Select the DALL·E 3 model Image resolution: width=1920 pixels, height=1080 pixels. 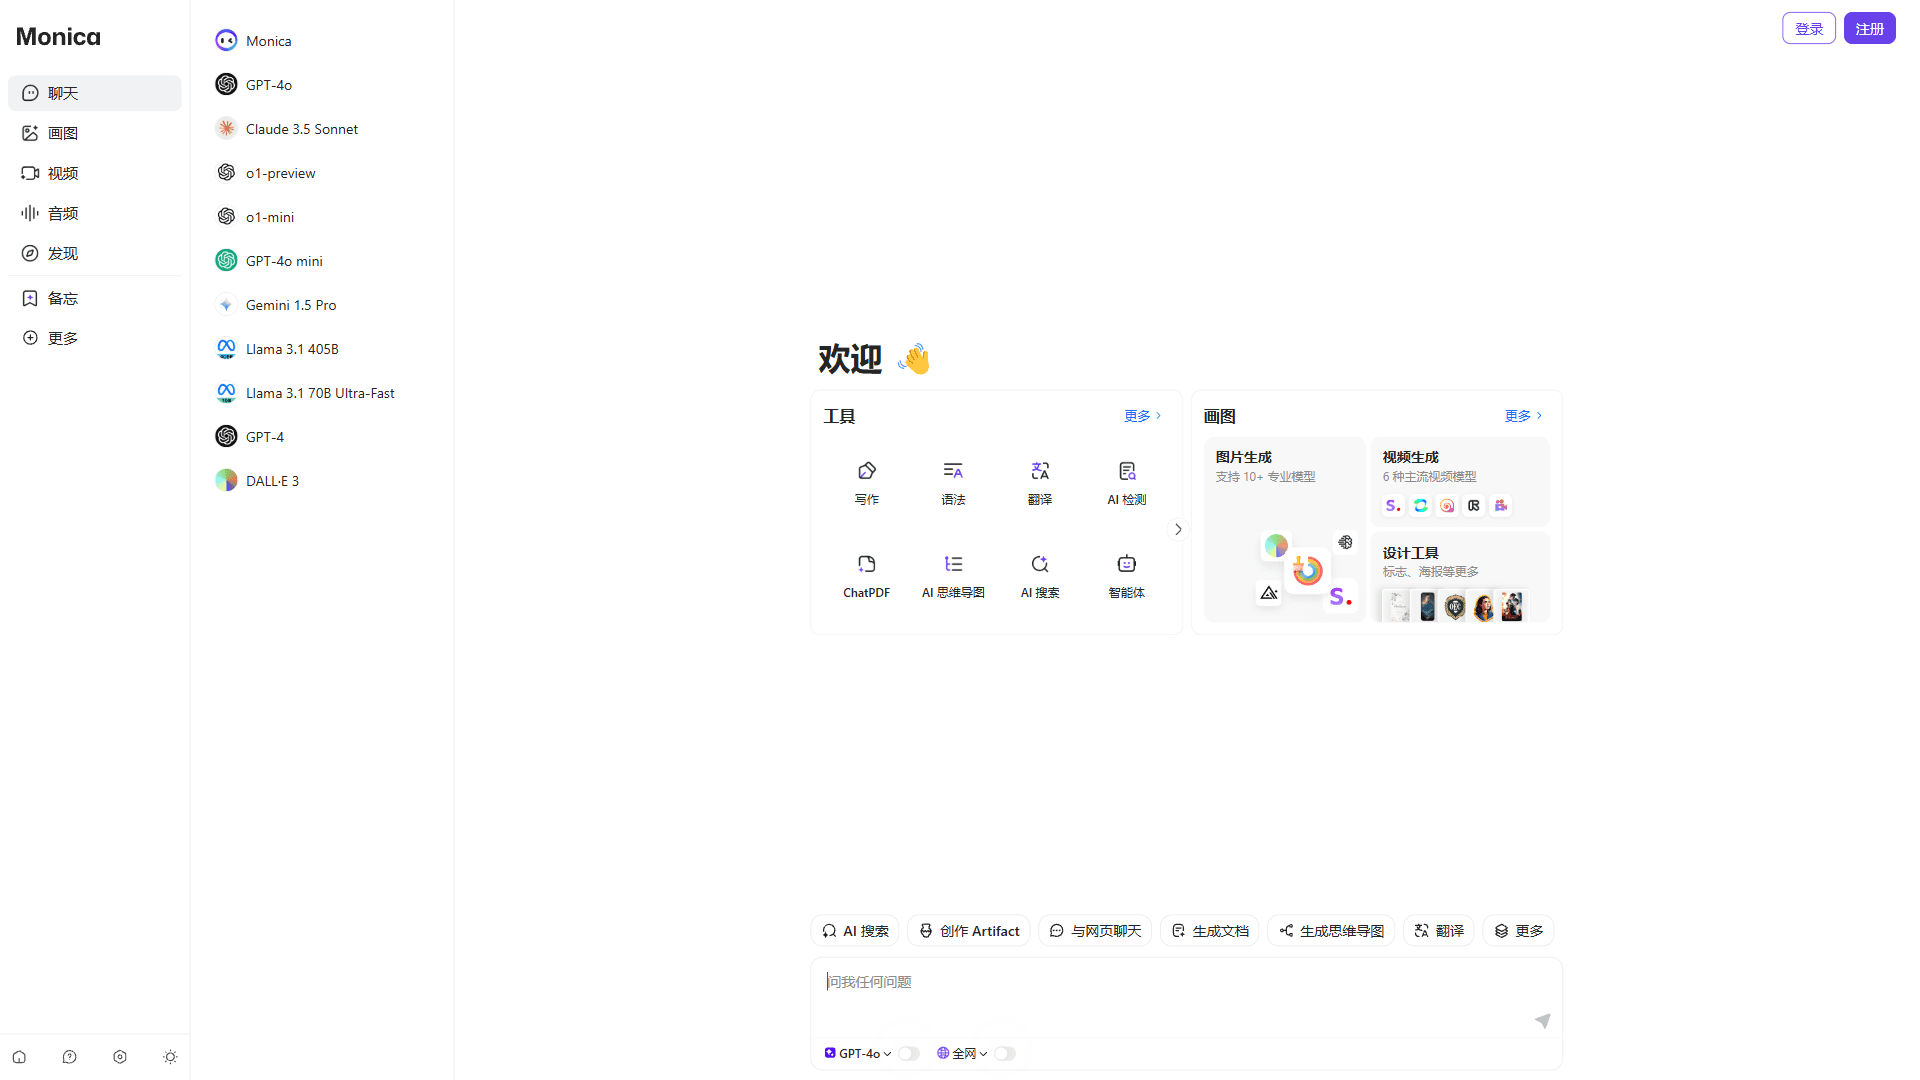[x=321, y=481]
